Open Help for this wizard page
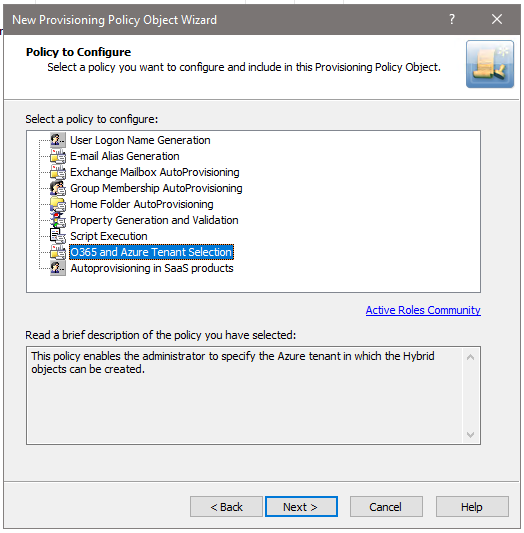 coord(472,506)
